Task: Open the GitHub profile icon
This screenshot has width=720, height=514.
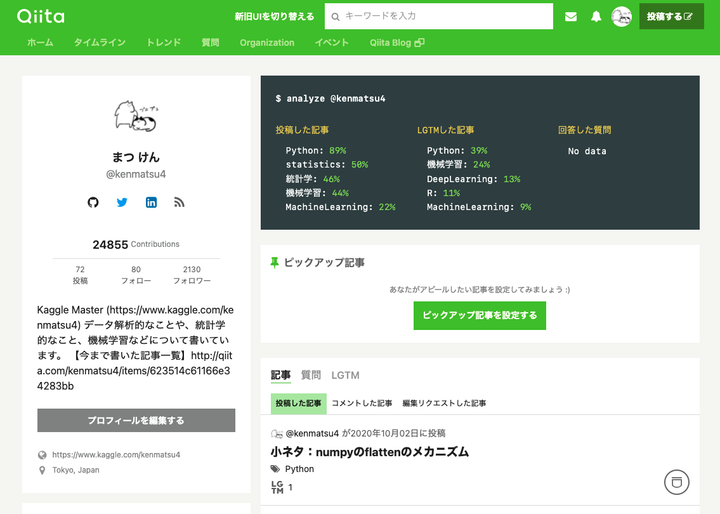Action: (x=93, y=202)
